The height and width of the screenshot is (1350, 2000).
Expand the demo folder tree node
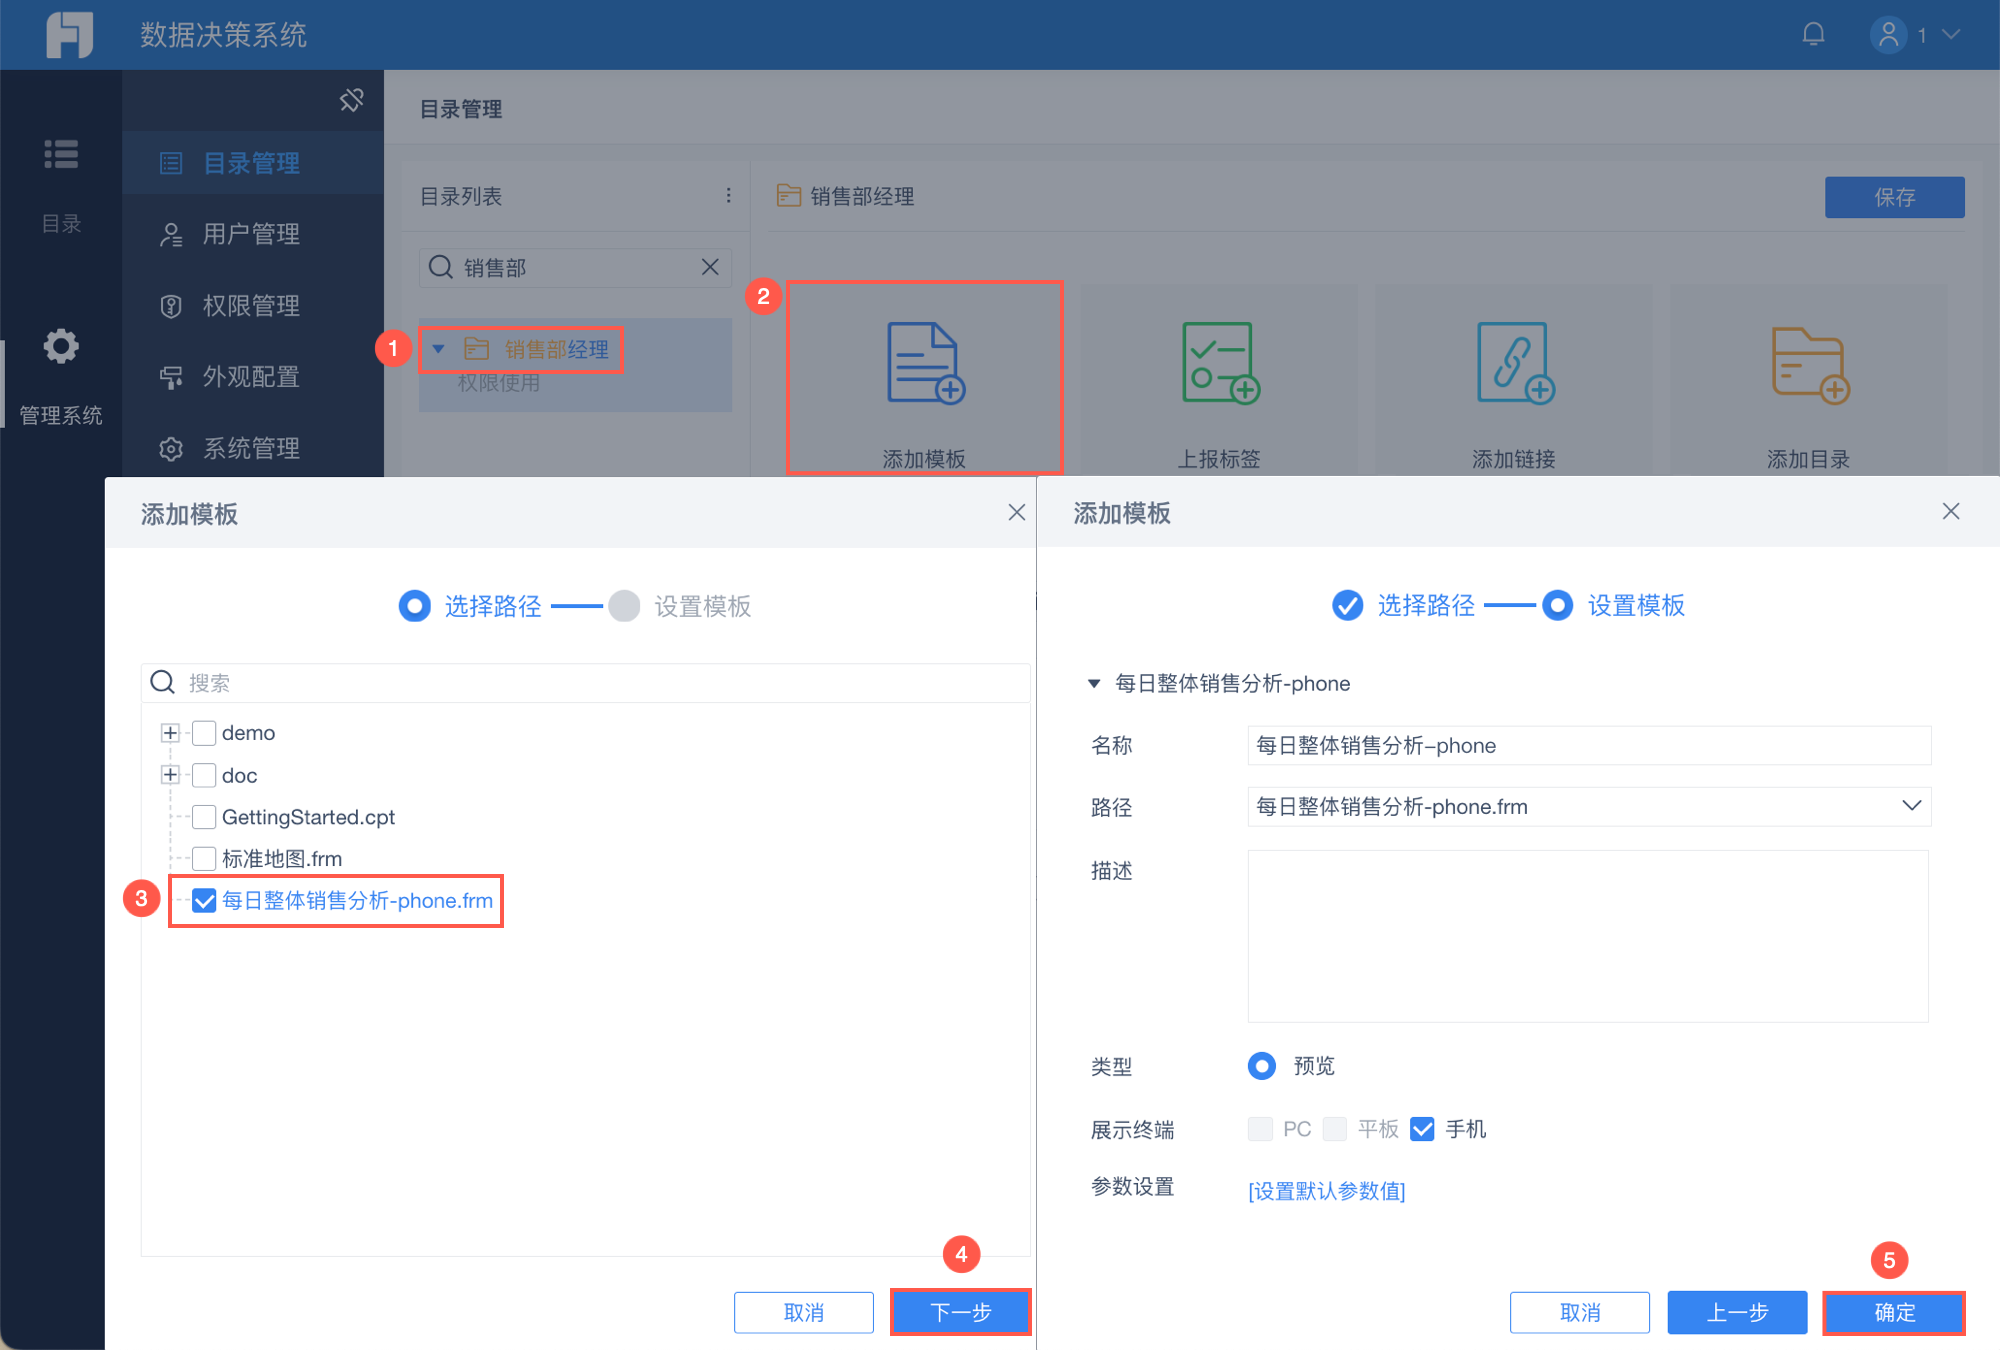tap(170, 733)
